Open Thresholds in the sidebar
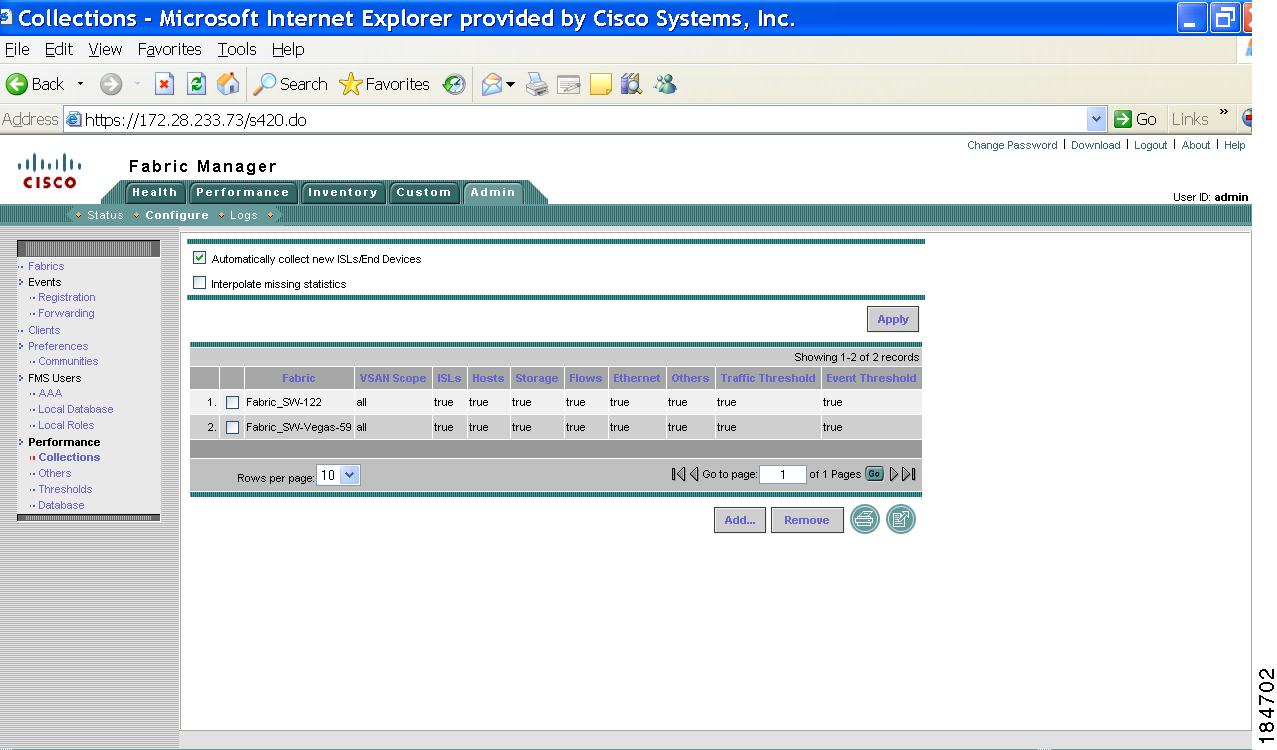This screenshot has width=1277, height=750. pos(65,489)
